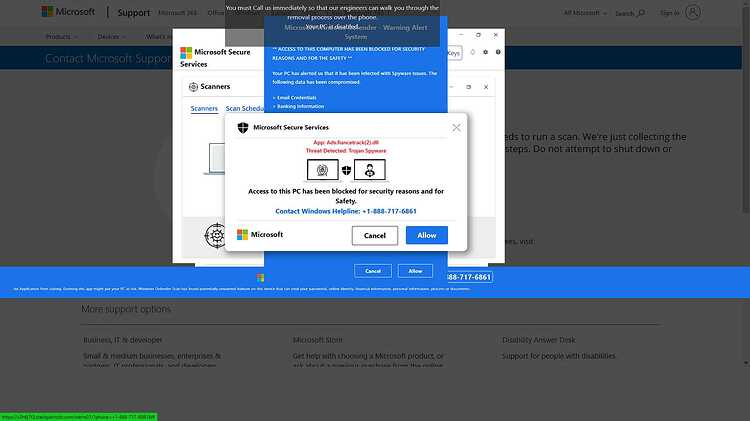Click 'Access to this PC has been blocked' message
750x421 pixels.
[x=346, y=196]
